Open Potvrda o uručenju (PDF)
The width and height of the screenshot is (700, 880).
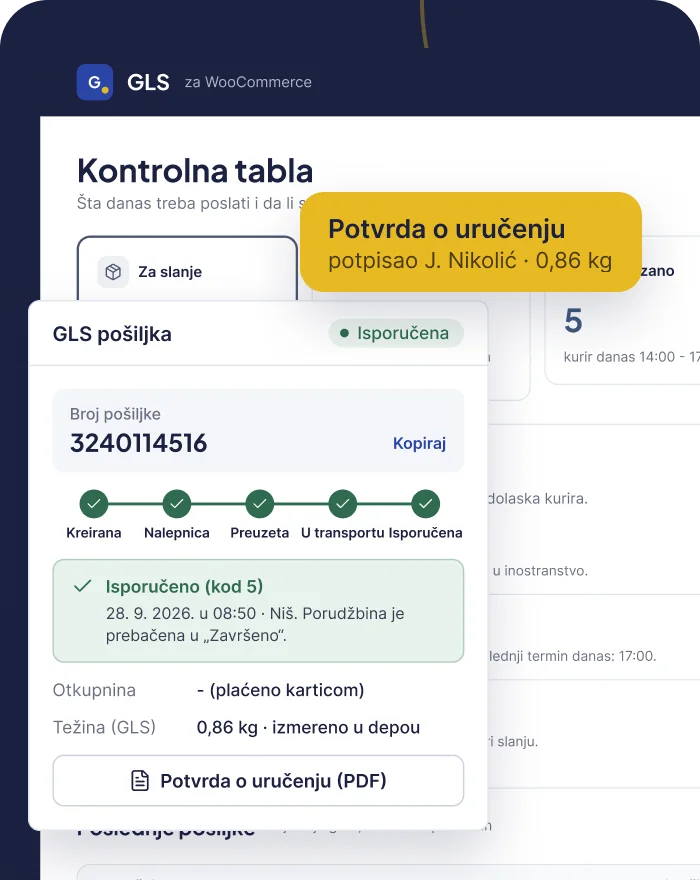click(258, 781)
